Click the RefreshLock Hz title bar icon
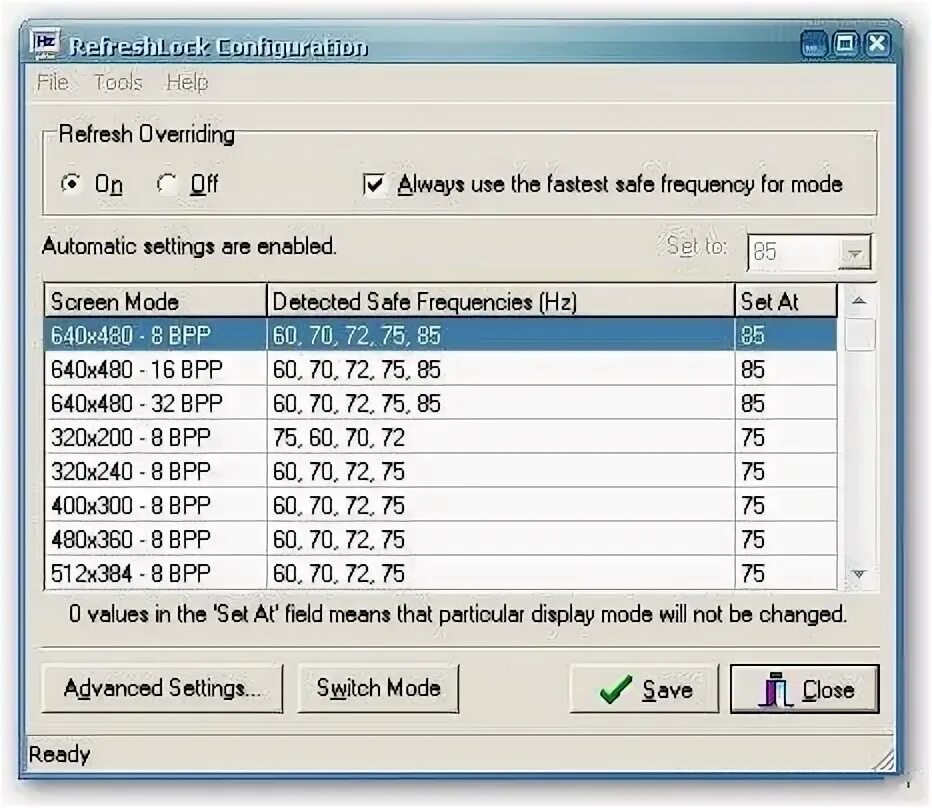 click(x=45, y=45)
